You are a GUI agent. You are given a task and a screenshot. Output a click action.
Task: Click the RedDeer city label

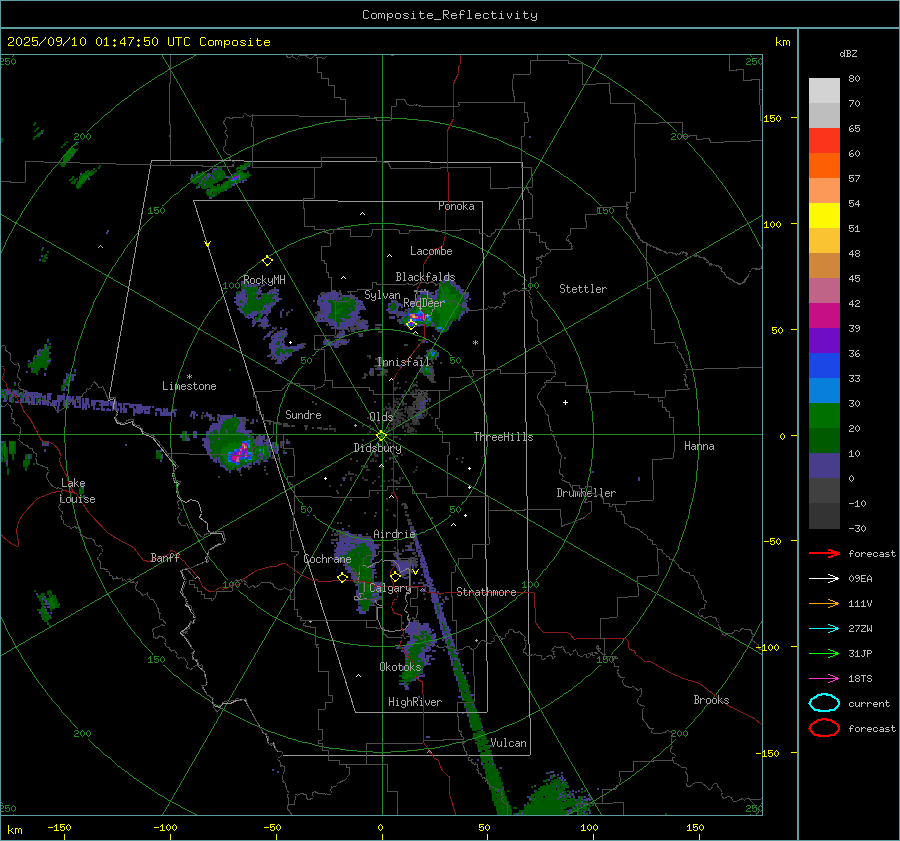point(424,303)
